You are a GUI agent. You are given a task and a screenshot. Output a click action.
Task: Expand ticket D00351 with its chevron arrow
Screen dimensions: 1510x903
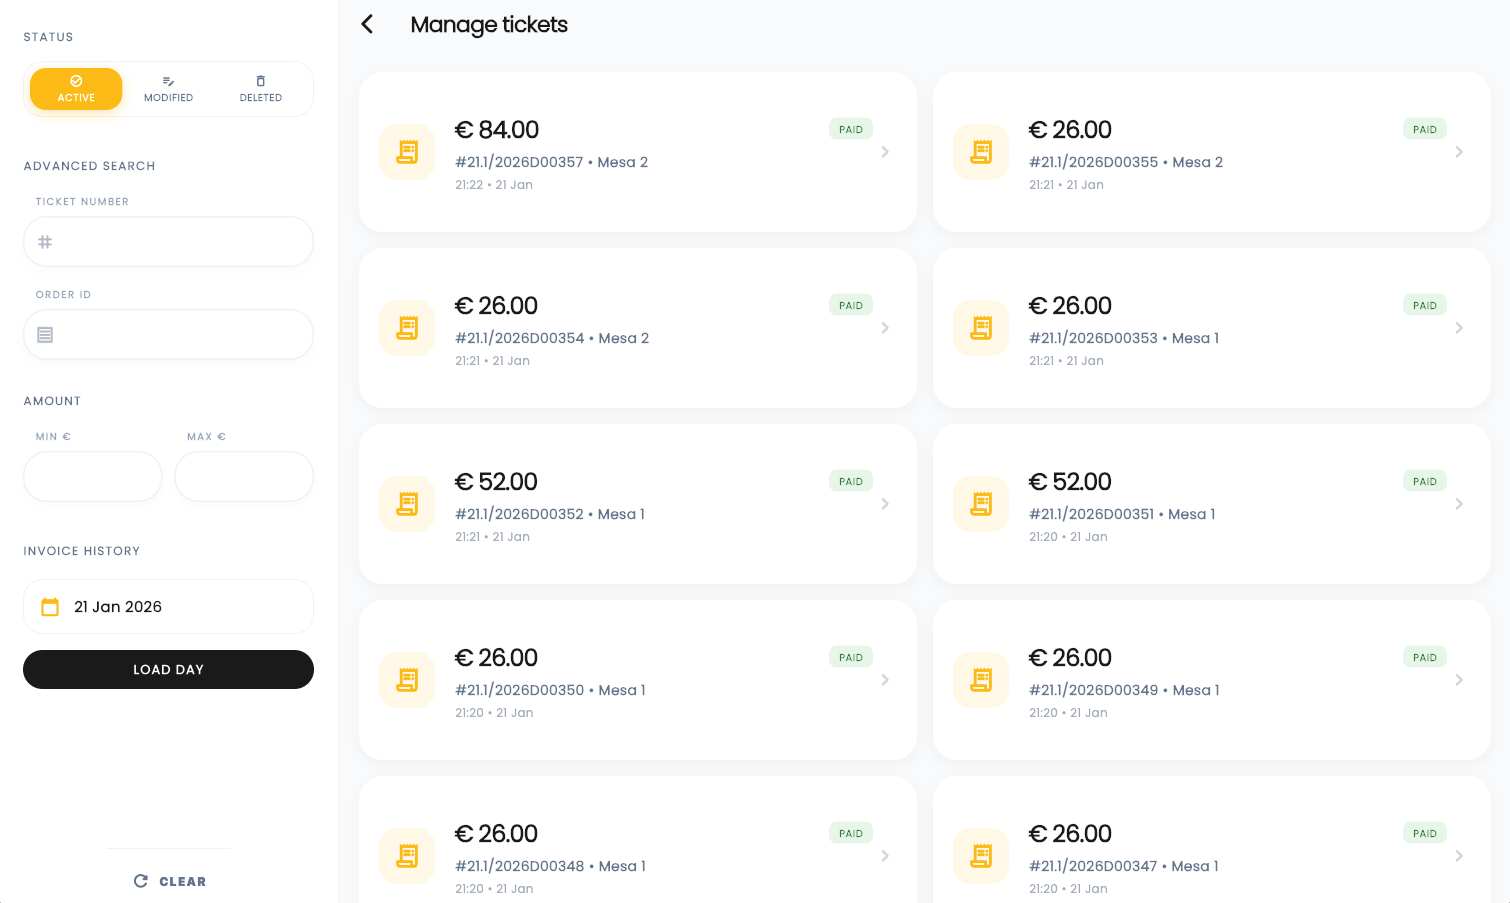click(x=1459, y=504)
